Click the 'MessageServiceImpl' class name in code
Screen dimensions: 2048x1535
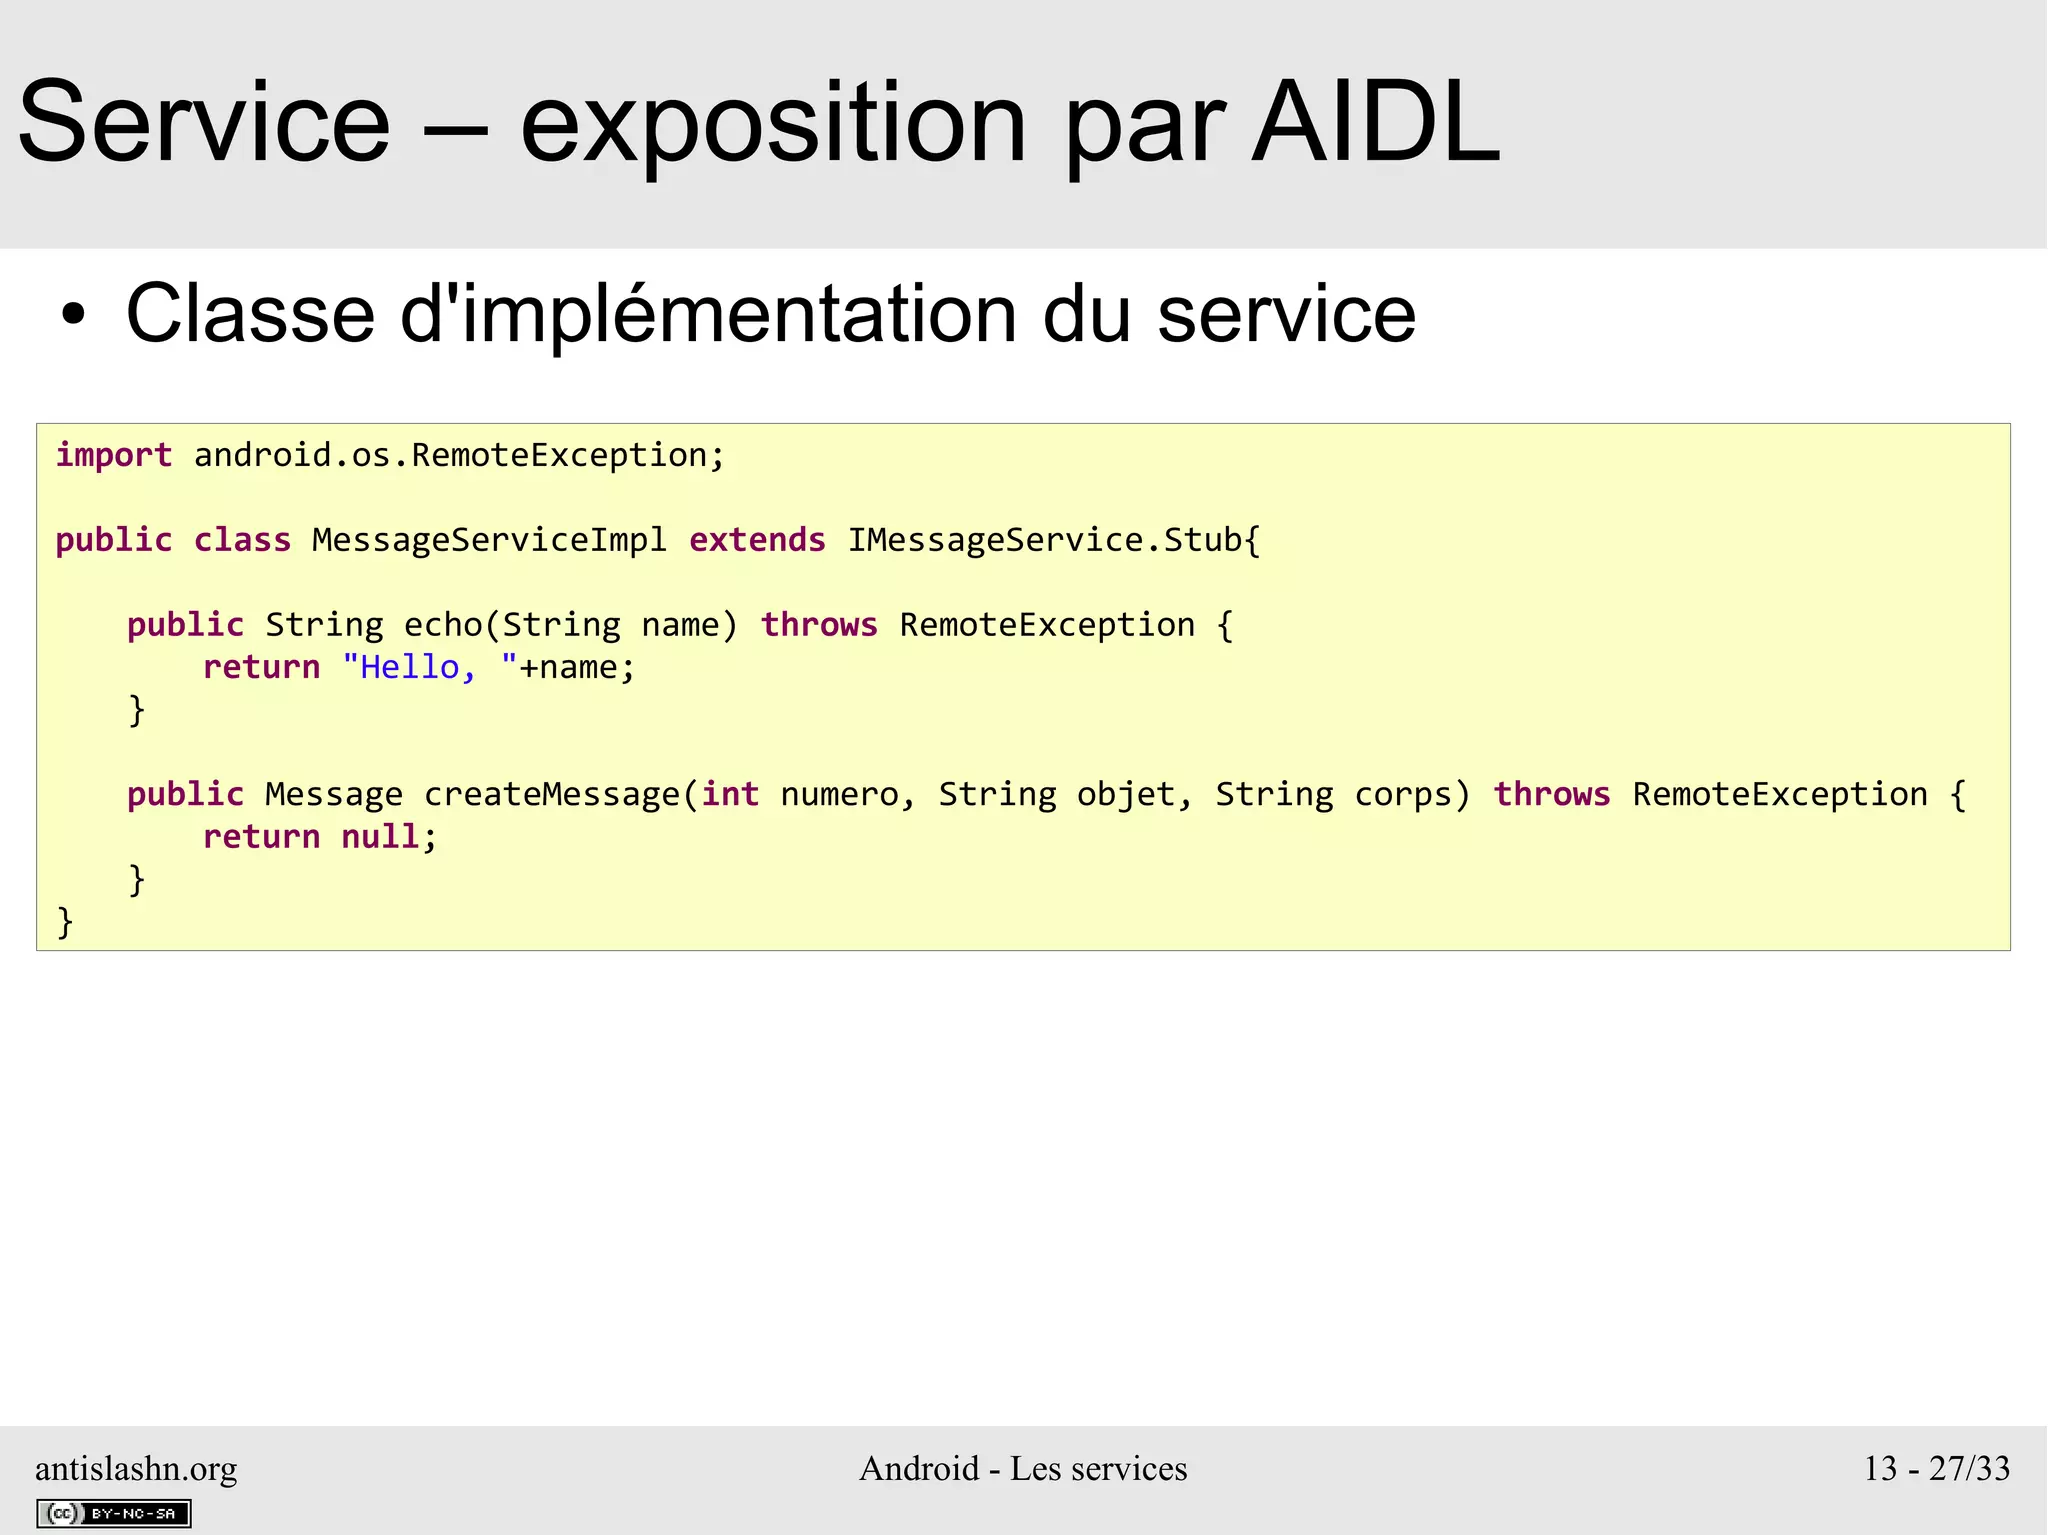point(489,540)
